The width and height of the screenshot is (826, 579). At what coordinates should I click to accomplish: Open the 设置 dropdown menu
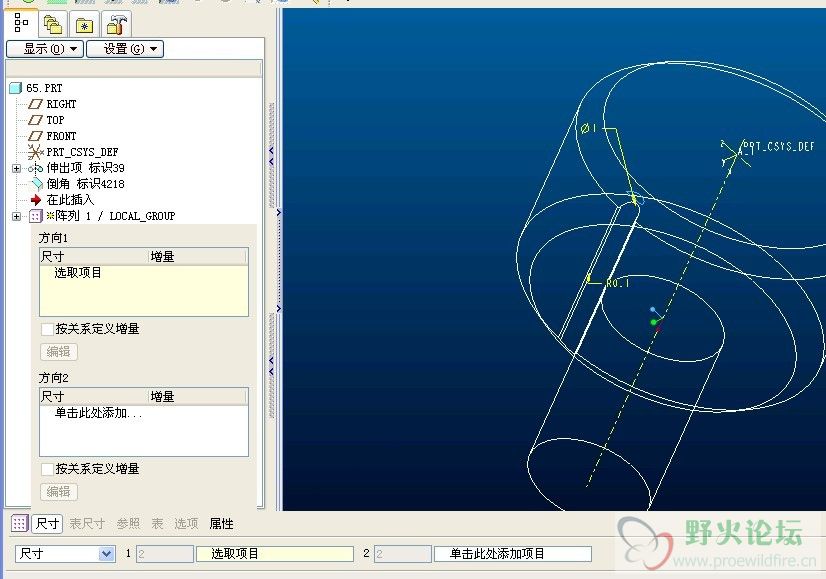[x=125, y=49]
